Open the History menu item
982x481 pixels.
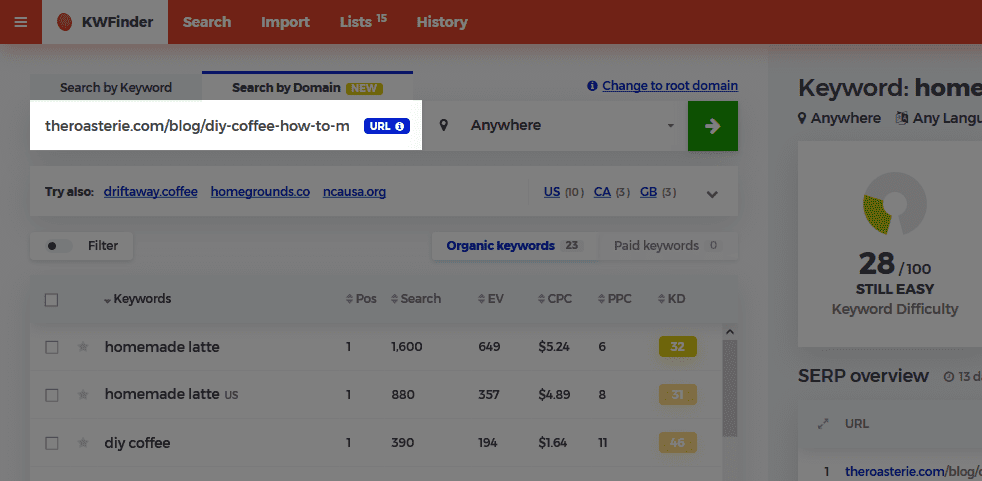click(x=442, y=22)
